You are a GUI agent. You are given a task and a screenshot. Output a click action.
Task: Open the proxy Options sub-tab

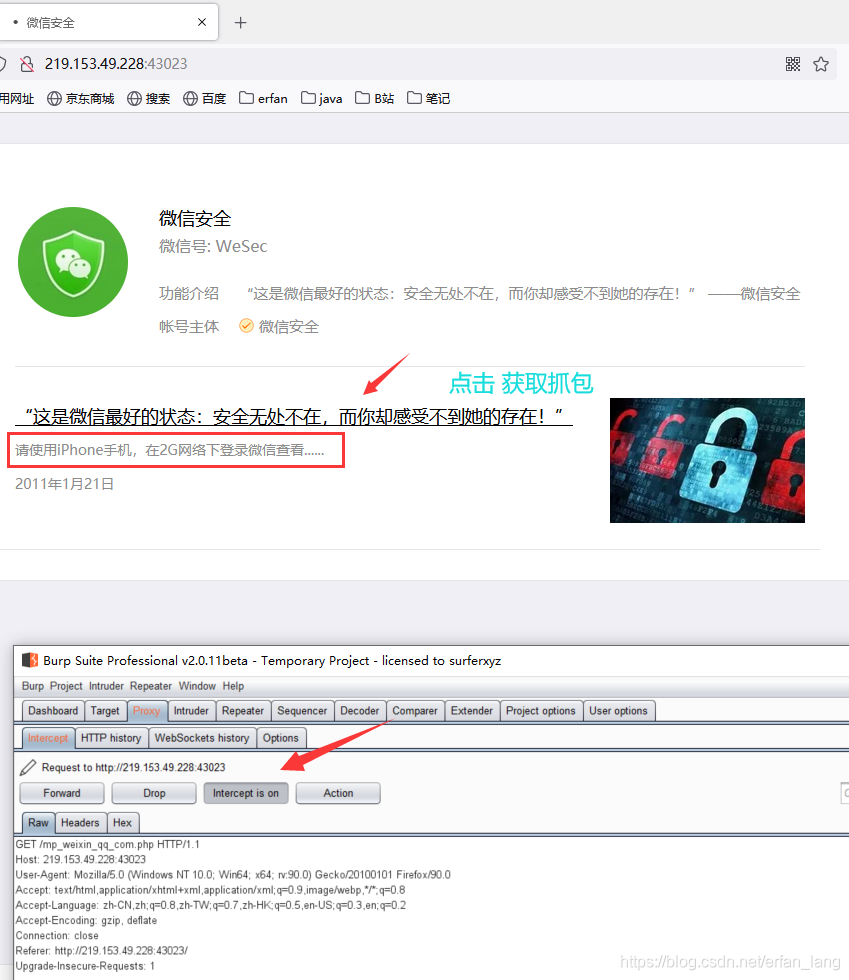(x=281, y=738)
